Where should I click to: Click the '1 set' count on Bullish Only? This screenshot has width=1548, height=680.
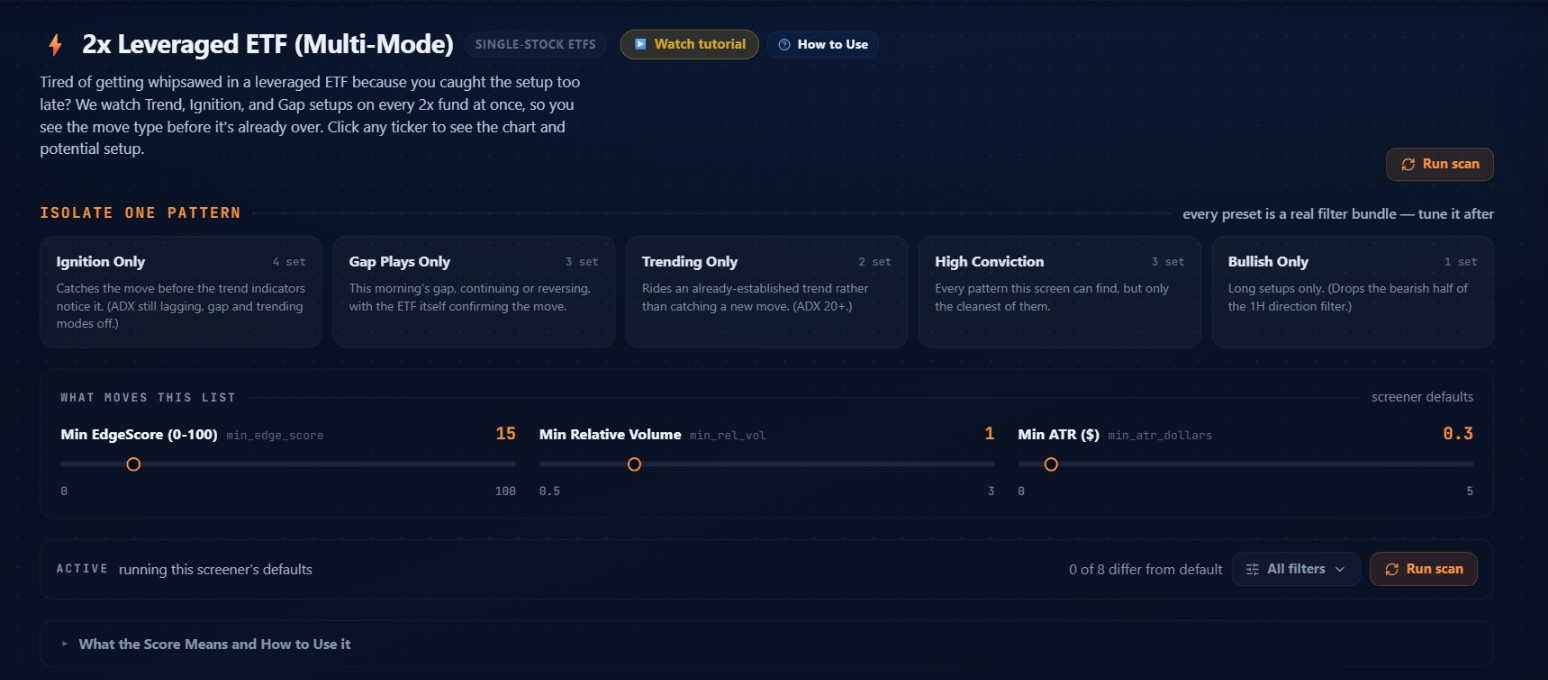[x=1461, y=262]
